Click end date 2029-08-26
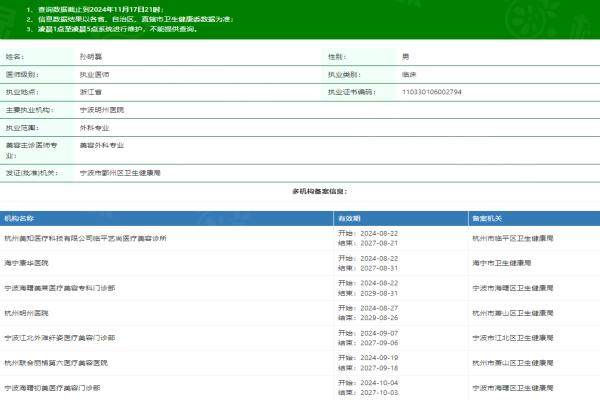Image resolution: width=600 pixels, height=400 pixels. (379, 318)
